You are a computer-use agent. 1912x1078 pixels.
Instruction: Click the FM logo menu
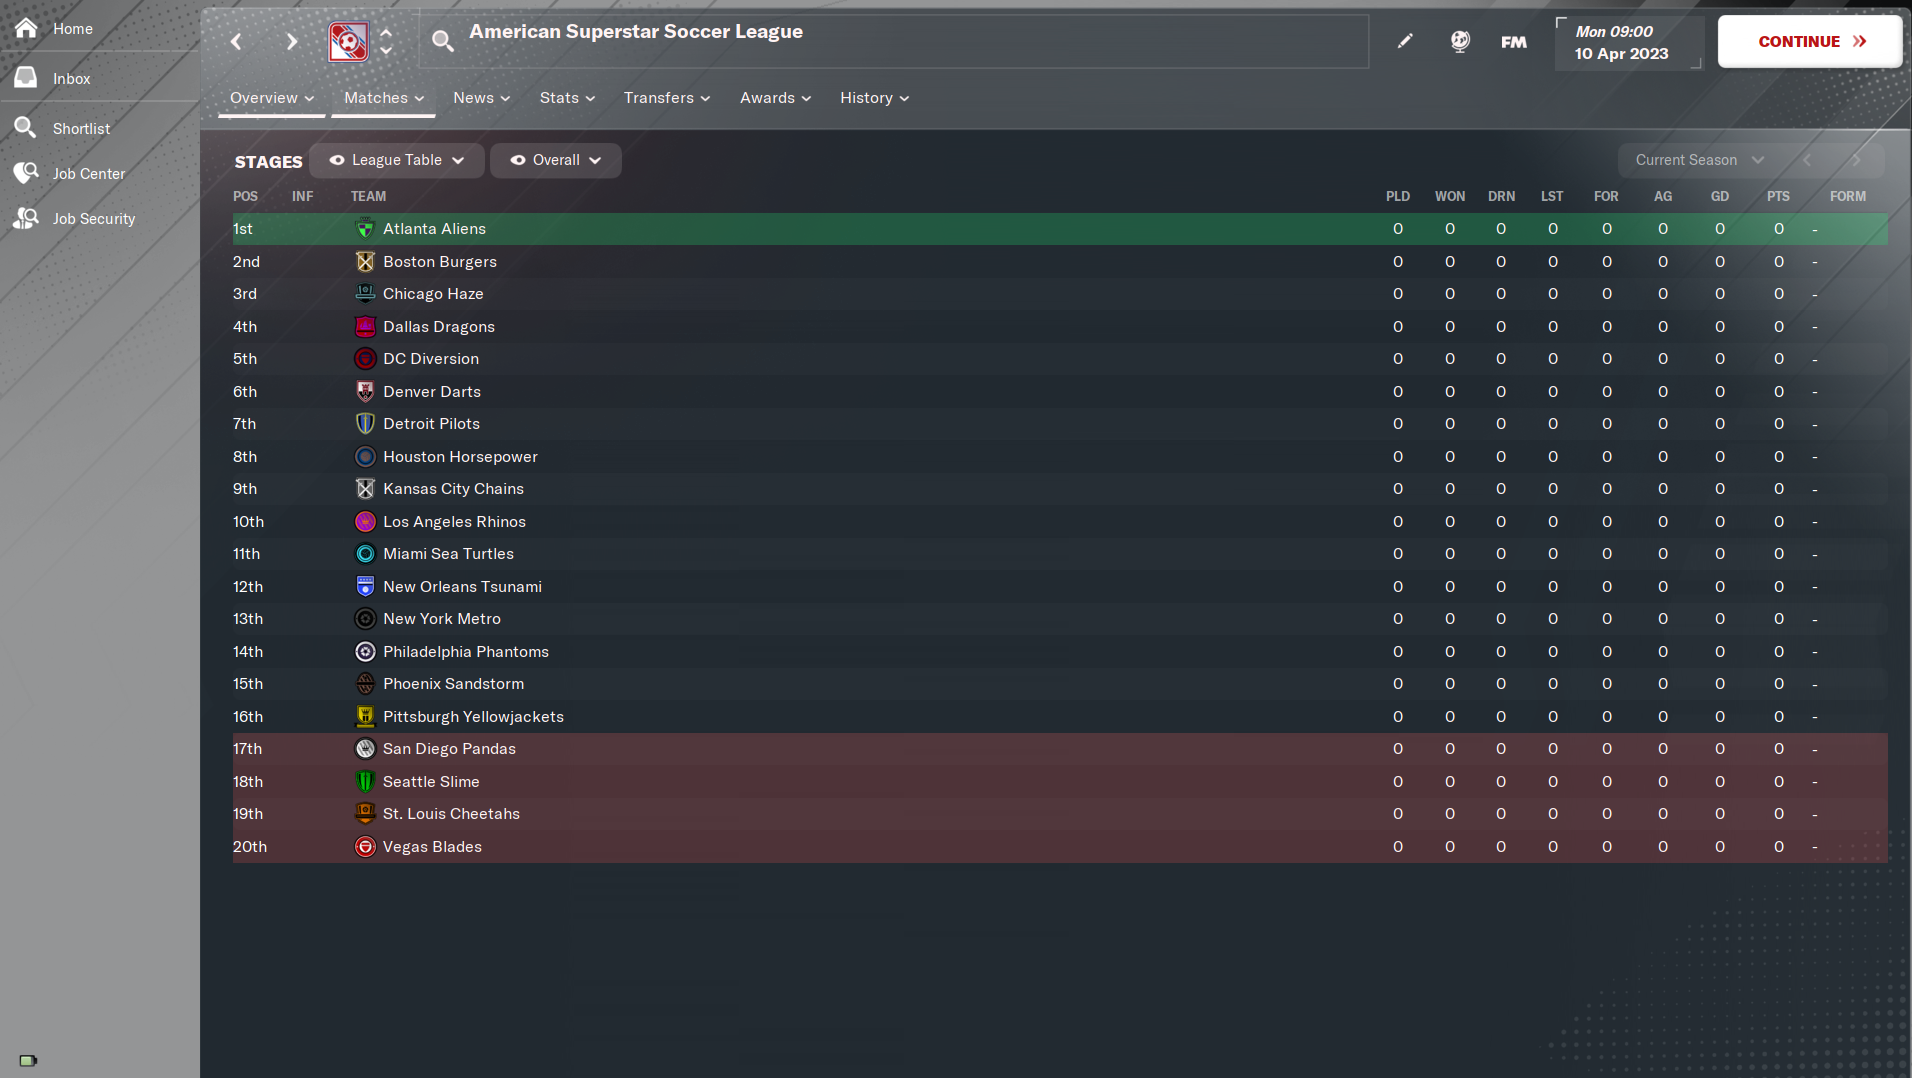1514,41
